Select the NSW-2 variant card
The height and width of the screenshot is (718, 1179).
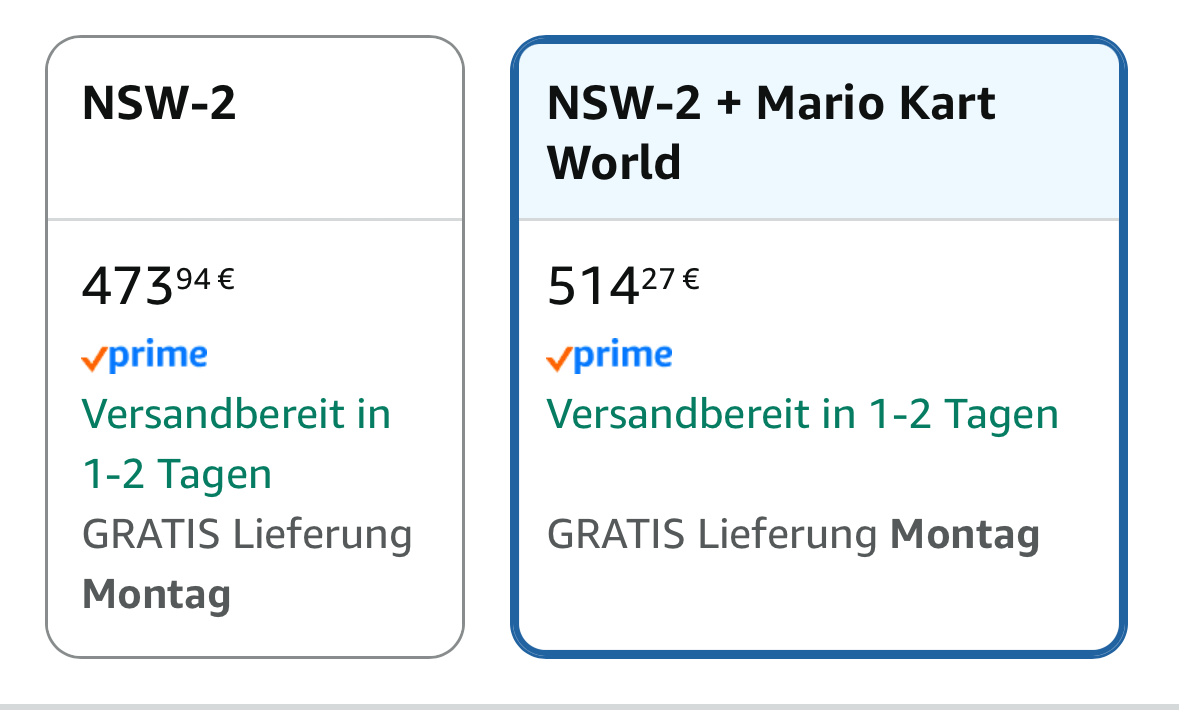point(255,347)
